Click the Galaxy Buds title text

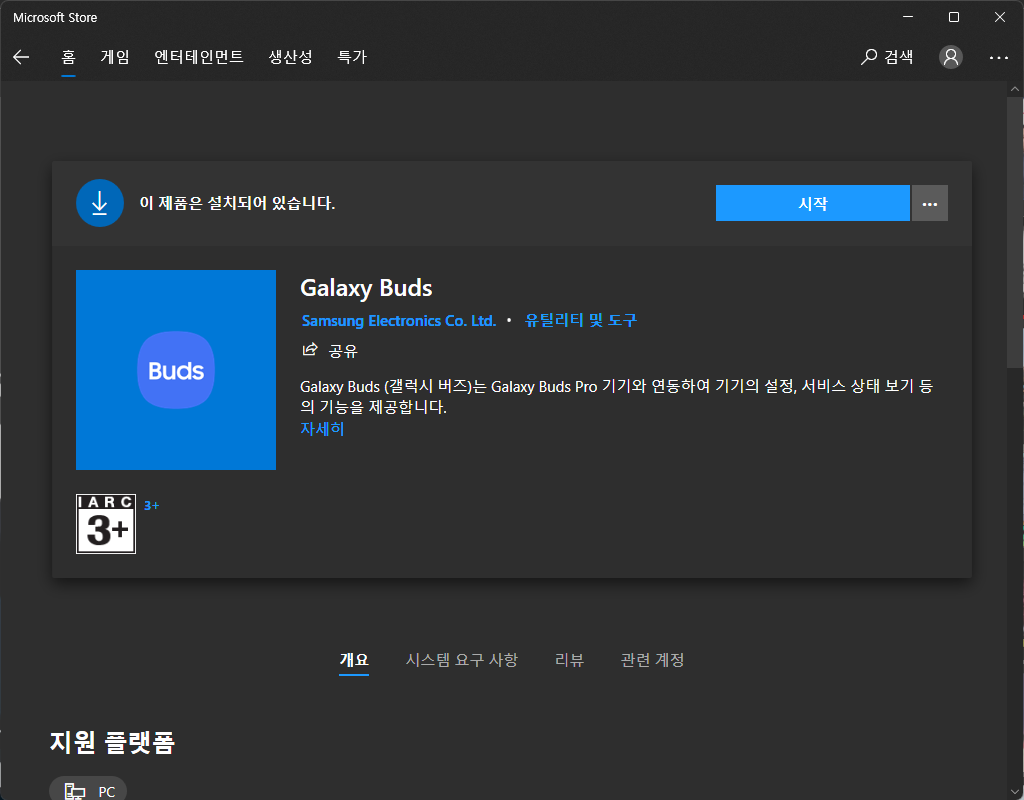366,288
